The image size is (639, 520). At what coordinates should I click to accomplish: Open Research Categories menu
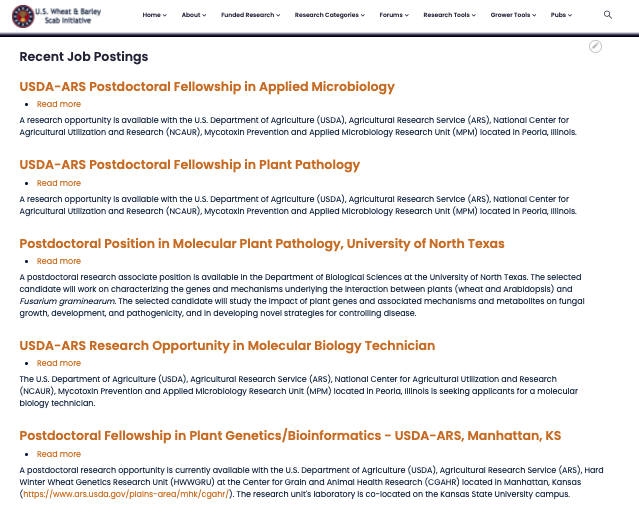(x=329, y=15)
